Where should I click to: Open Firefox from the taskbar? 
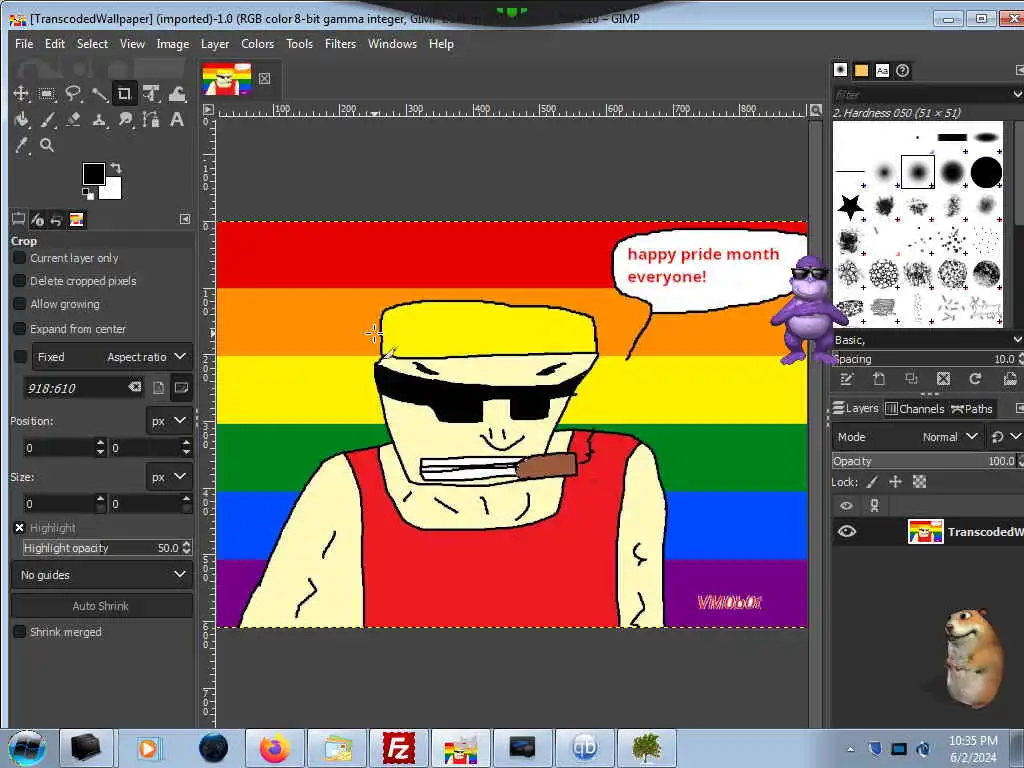(272, 748)
